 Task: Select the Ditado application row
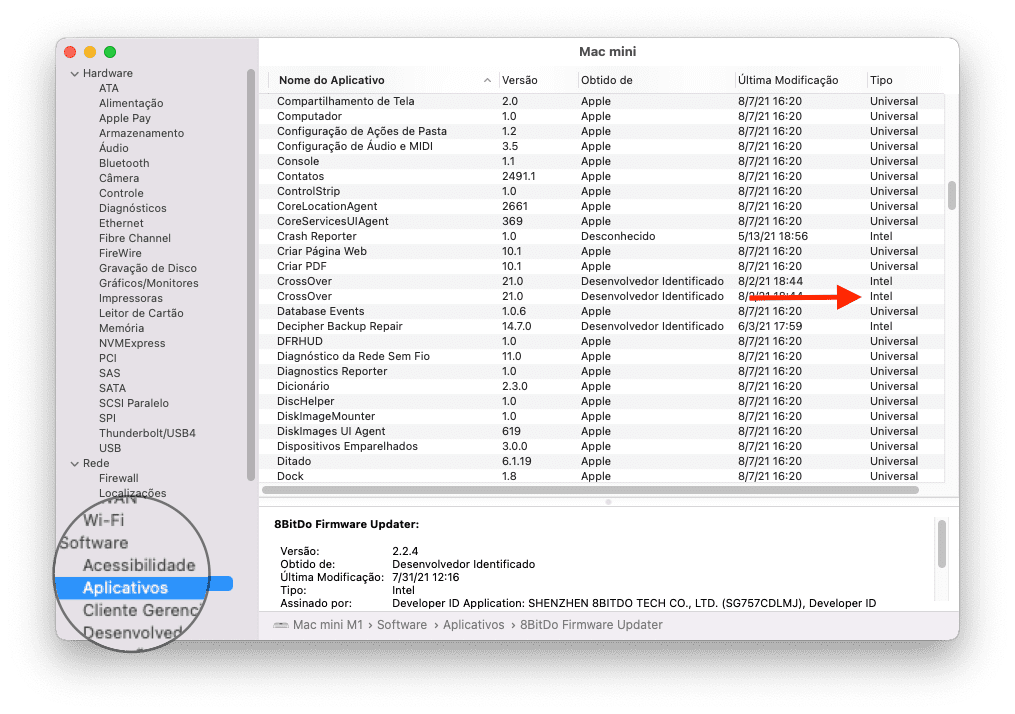click(x=601, y=462)
